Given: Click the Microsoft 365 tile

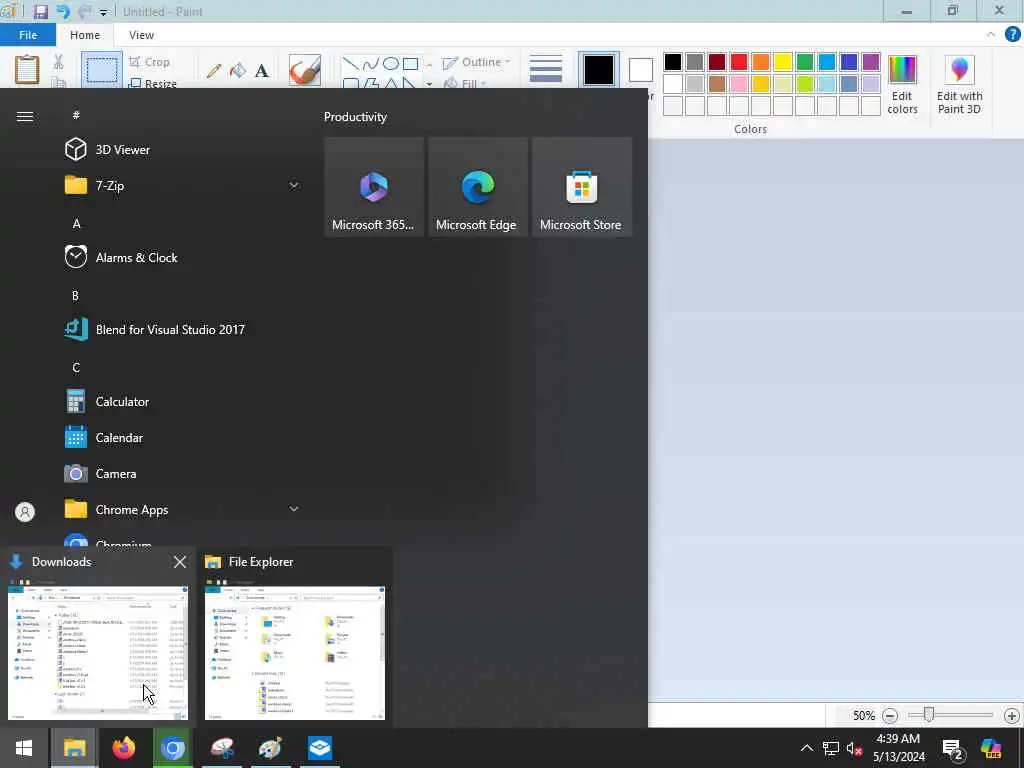Looking at the screenshot, I should tap(374, 187).
